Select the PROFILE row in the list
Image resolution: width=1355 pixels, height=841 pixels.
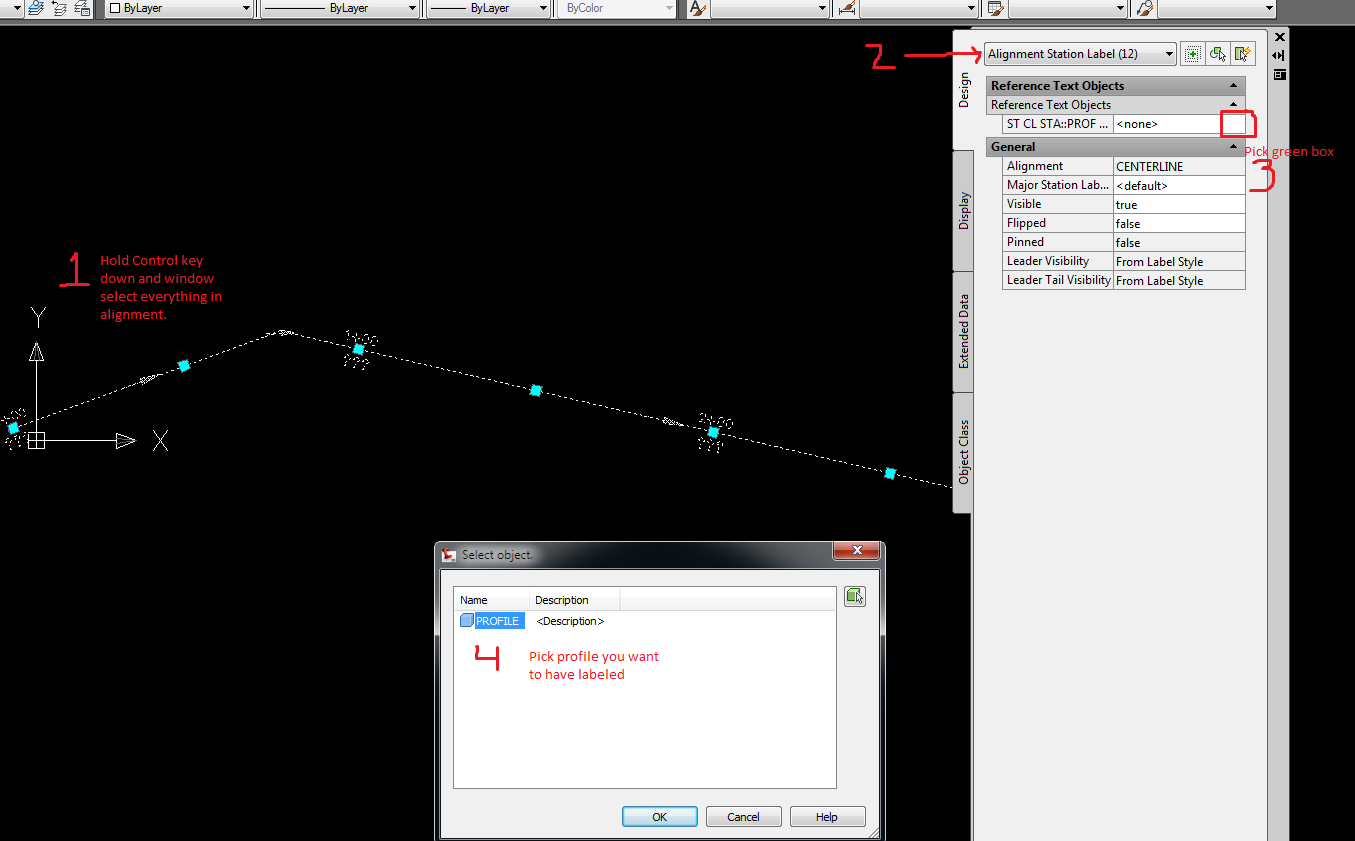click(x=645, y=621)
